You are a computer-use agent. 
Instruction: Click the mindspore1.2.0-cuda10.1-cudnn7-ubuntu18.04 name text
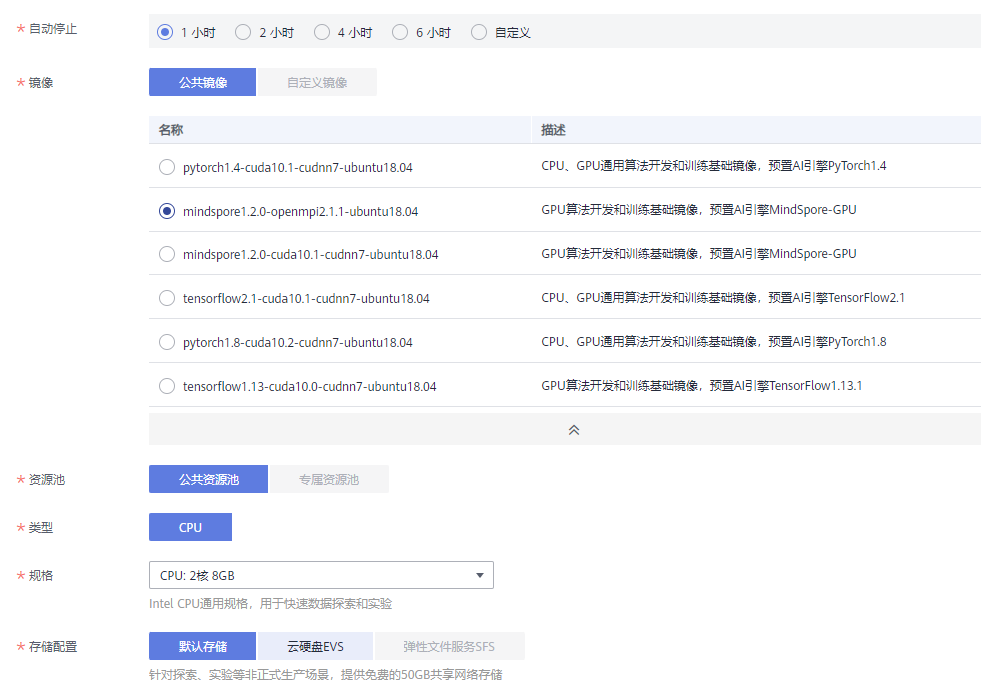pos(310,255)
